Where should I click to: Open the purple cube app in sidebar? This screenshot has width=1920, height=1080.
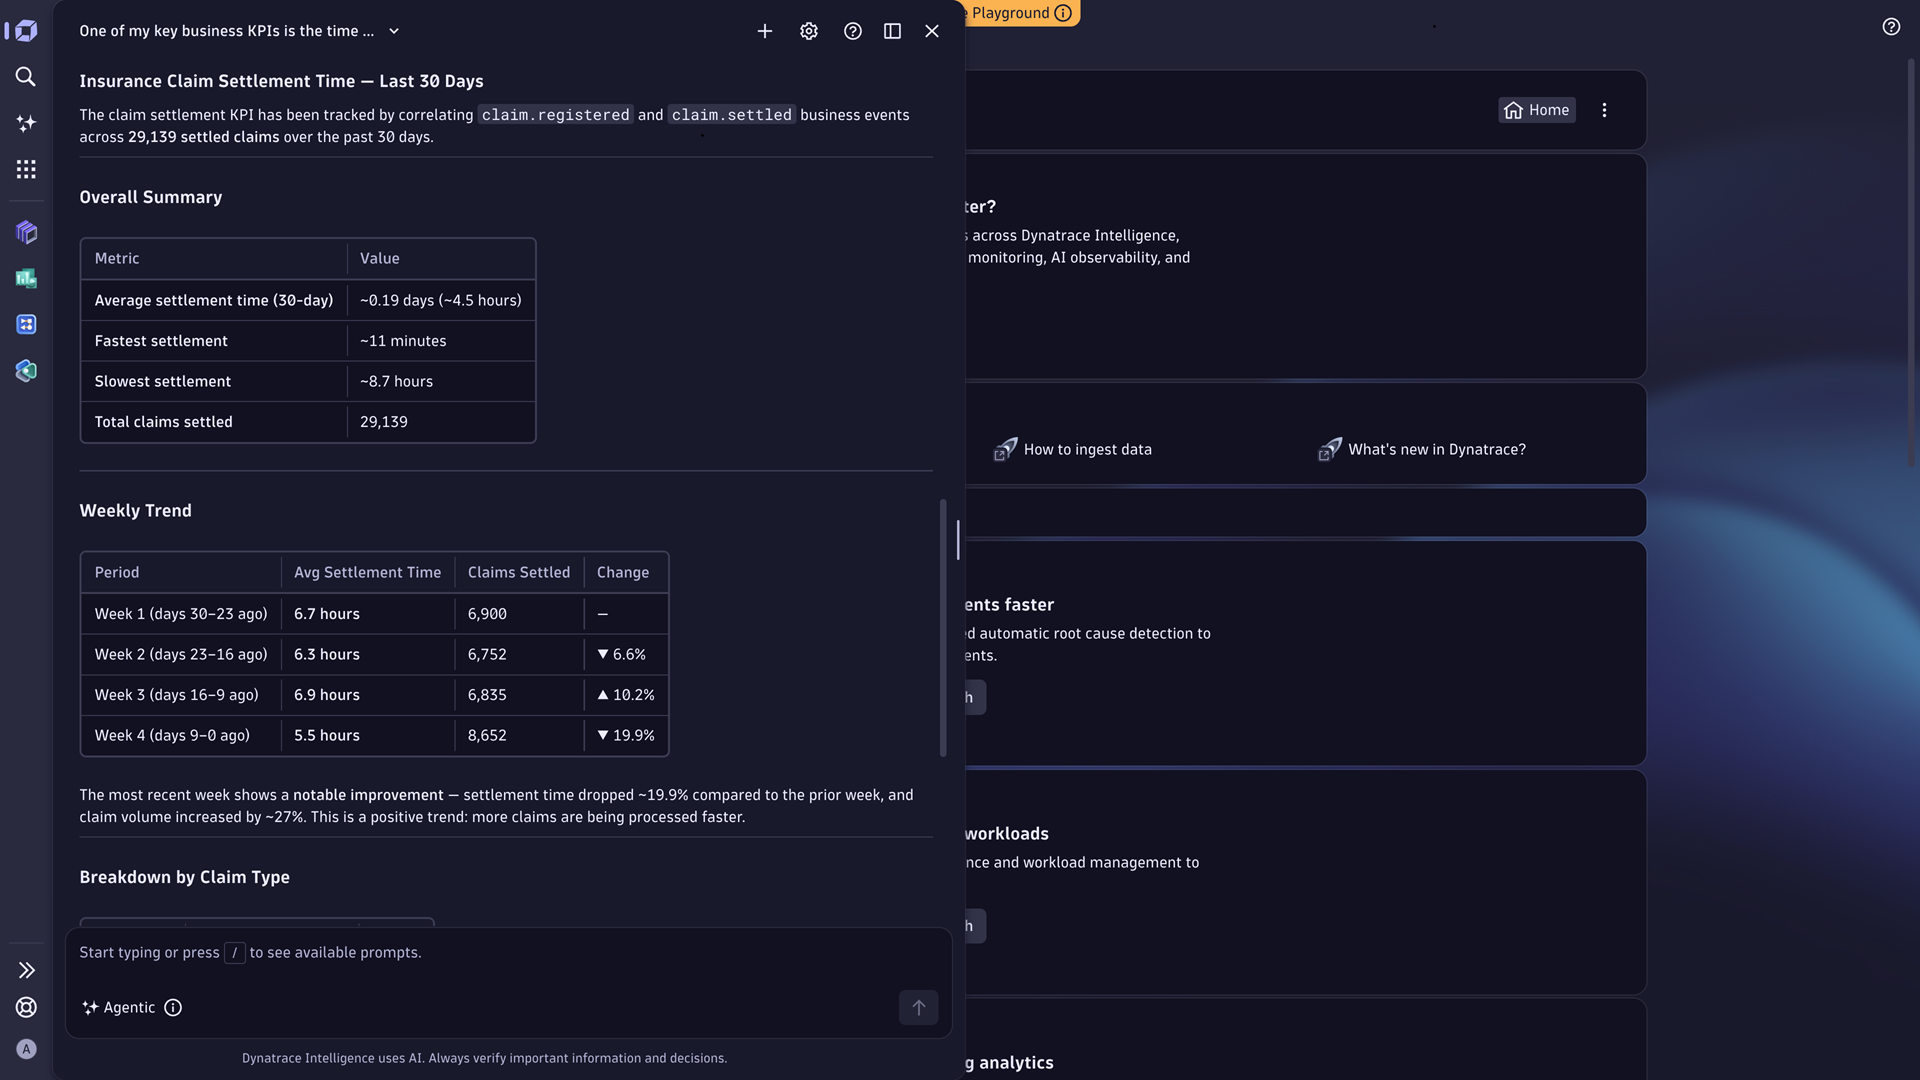pos(26,232)
